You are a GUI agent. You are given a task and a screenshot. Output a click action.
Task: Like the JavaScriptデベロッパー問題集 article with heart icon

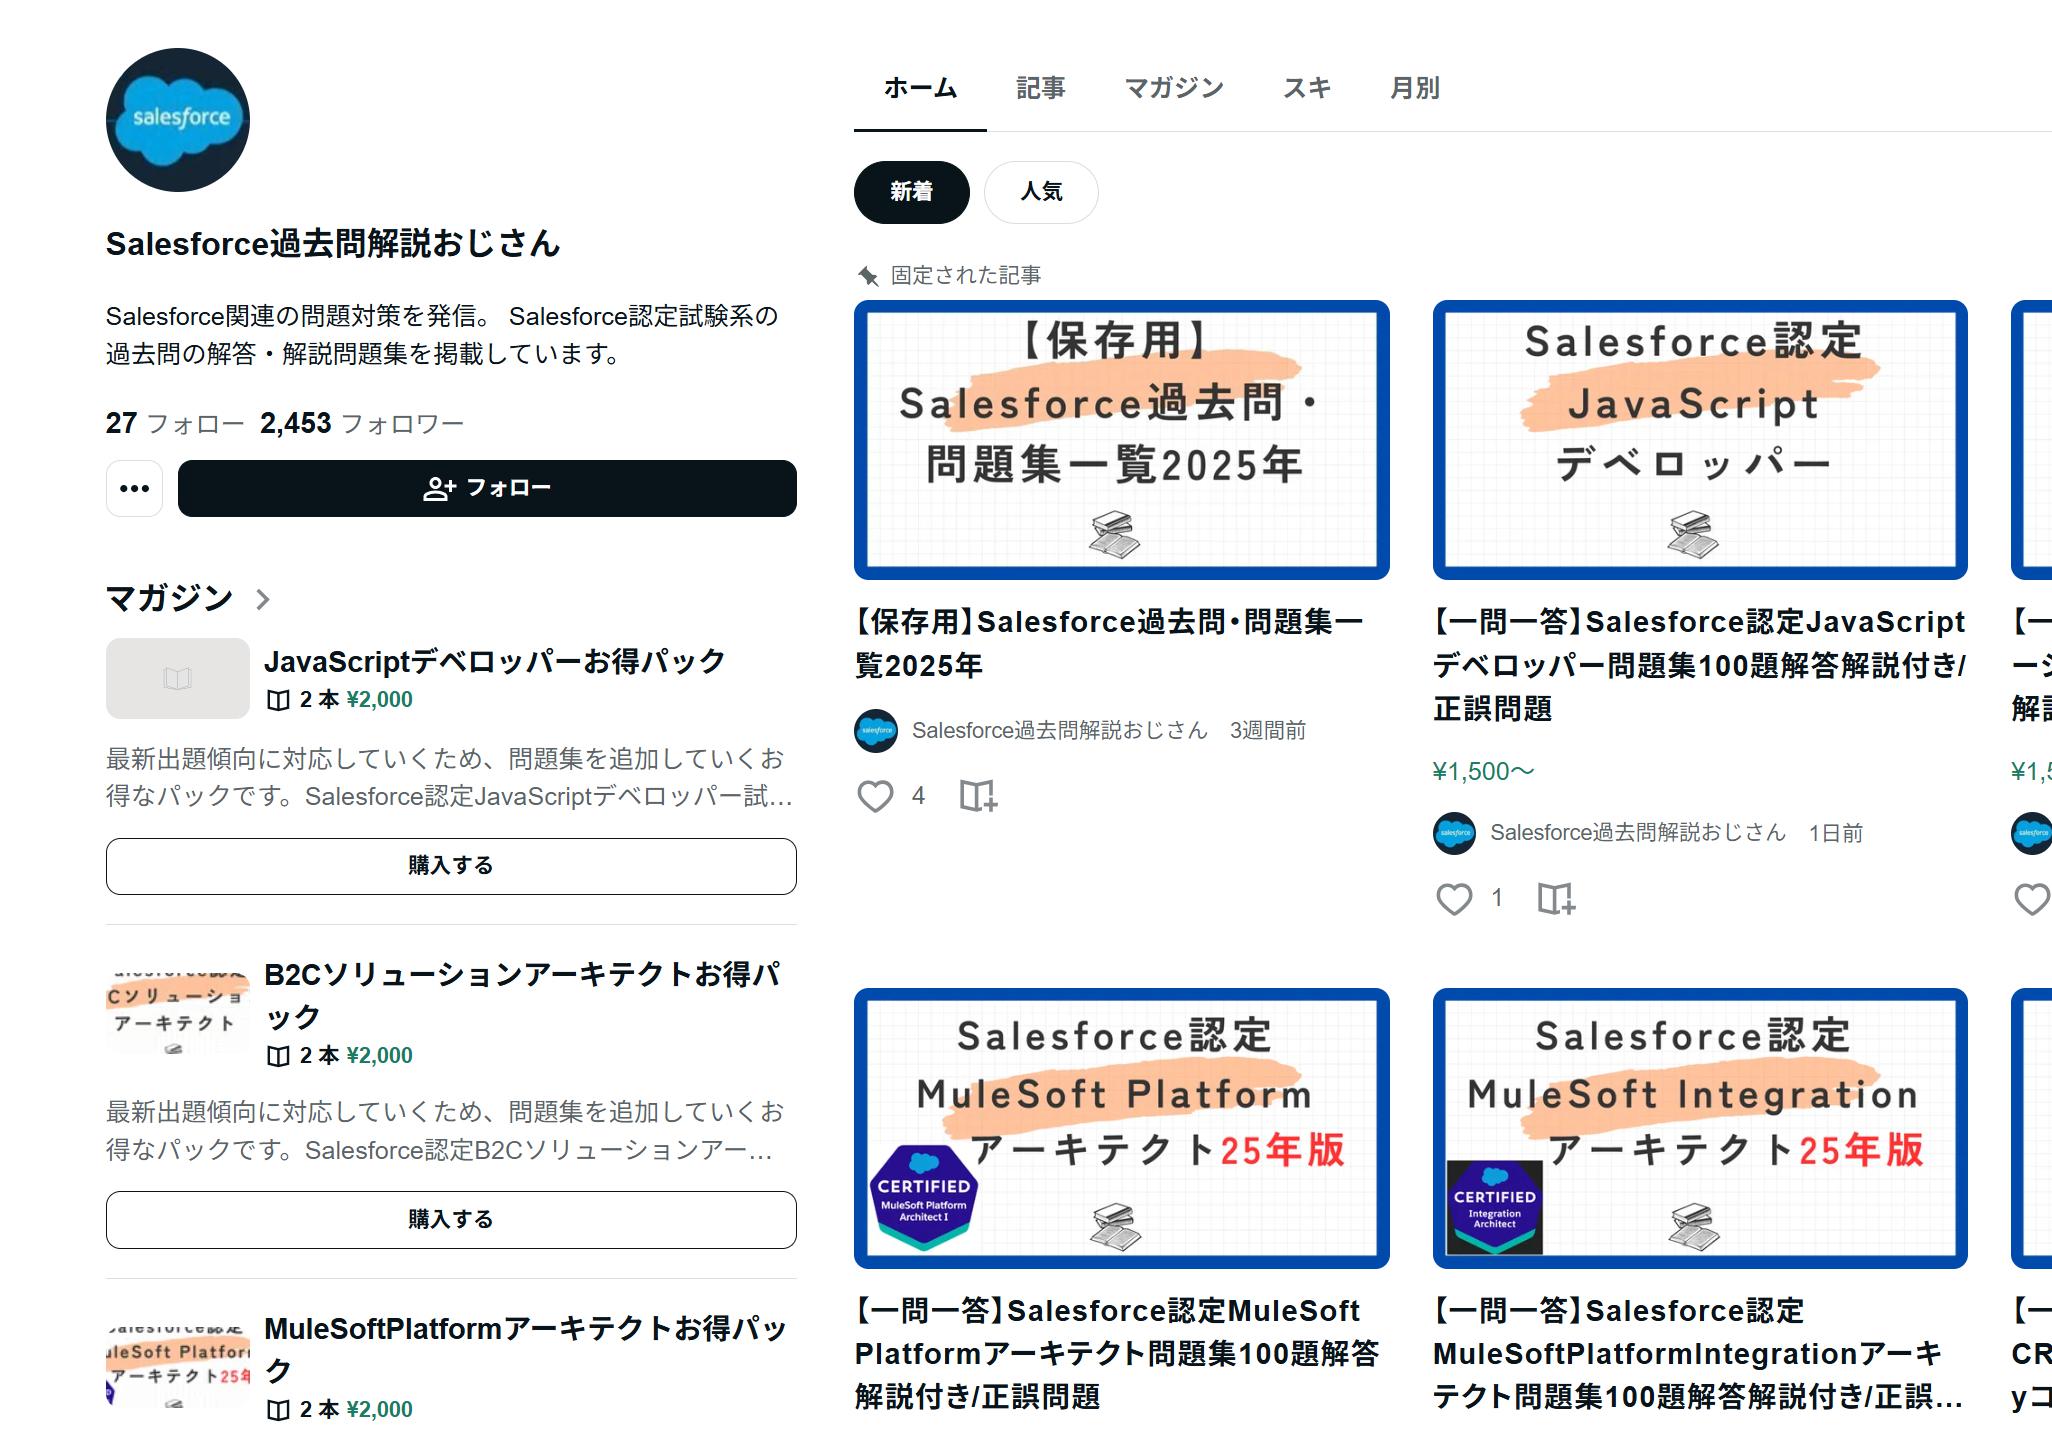[1454, 899]
